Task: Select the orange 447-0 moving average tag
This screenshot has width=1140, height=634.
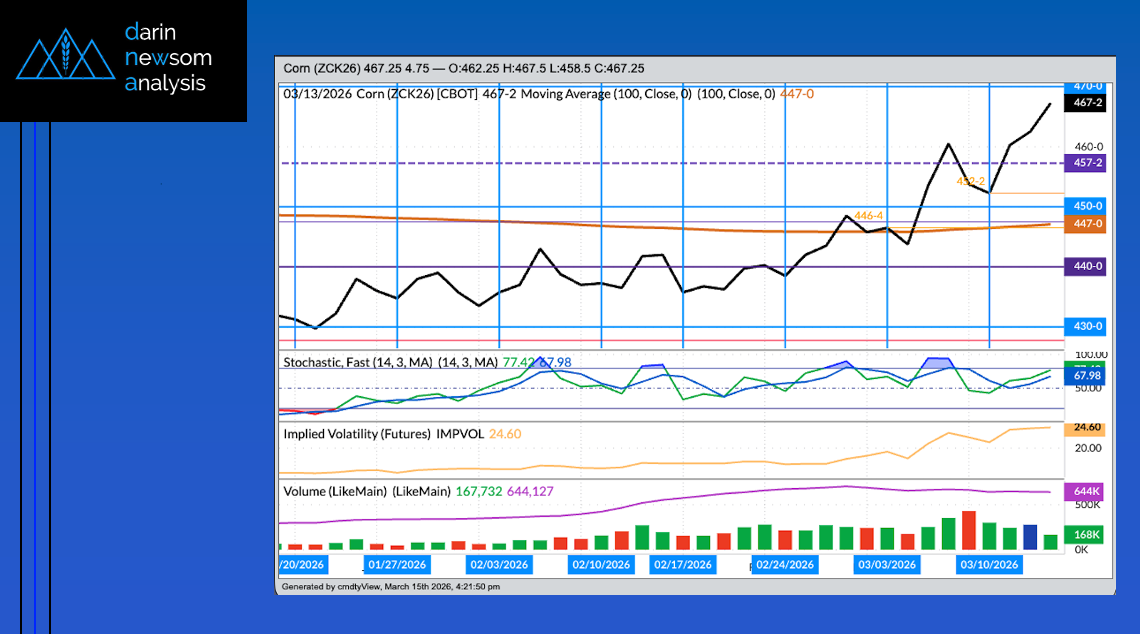Action: 1087,224
